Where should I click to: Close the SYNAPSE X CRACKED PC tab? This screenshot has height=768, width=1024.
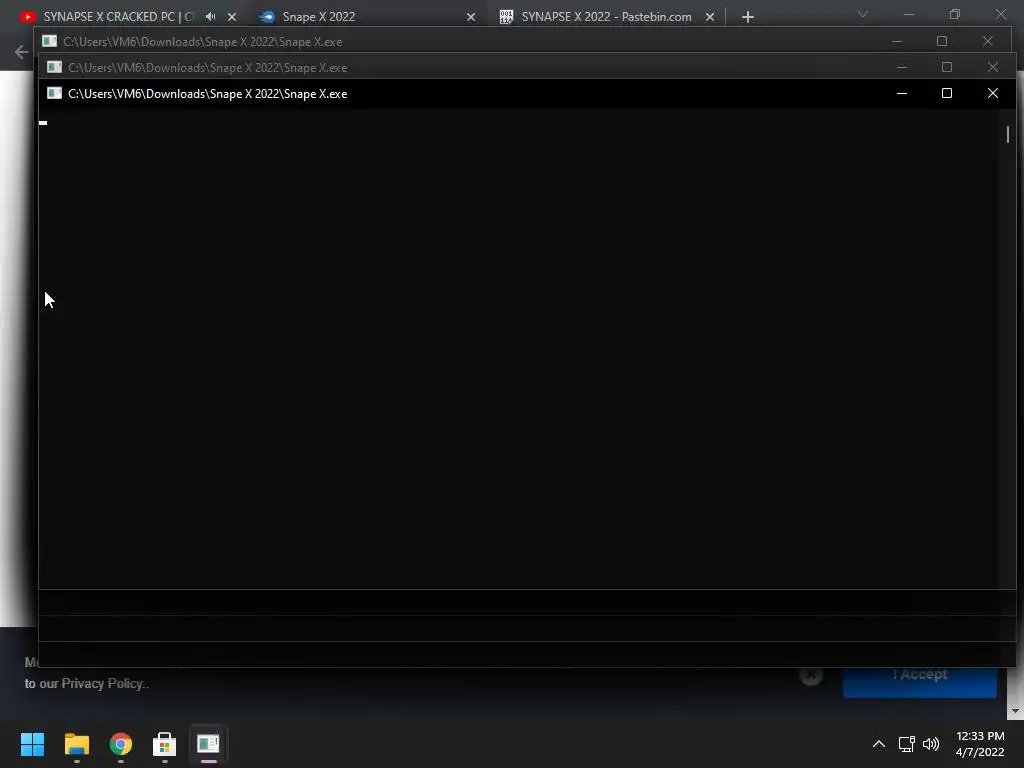232,17
